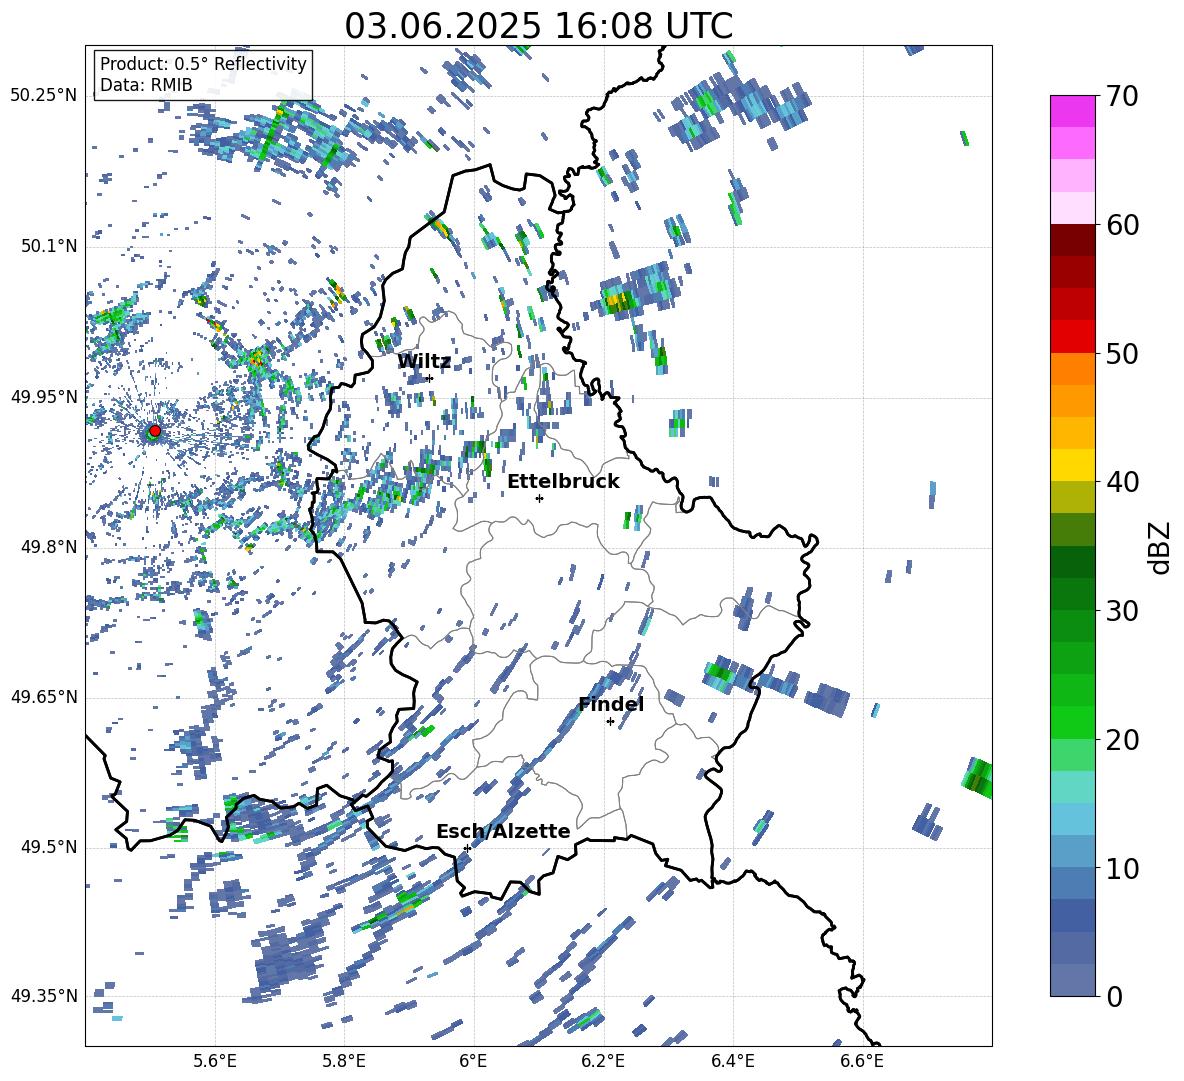The image size is (1184, 1081).
Task: Click the Findel station label
Action: pyautogui.click(x=611, y=704)
